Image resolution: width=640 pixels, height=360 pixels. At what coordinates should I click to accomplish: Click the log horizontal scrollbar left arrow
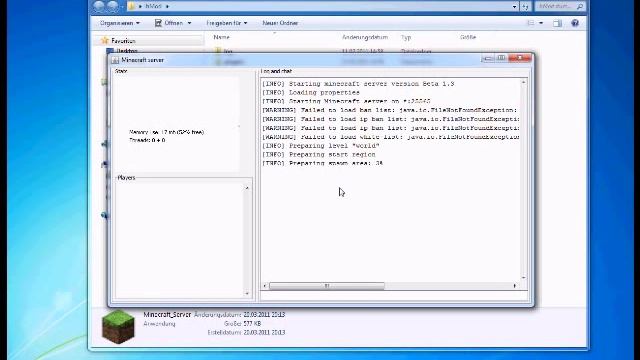tap(265, 286)
